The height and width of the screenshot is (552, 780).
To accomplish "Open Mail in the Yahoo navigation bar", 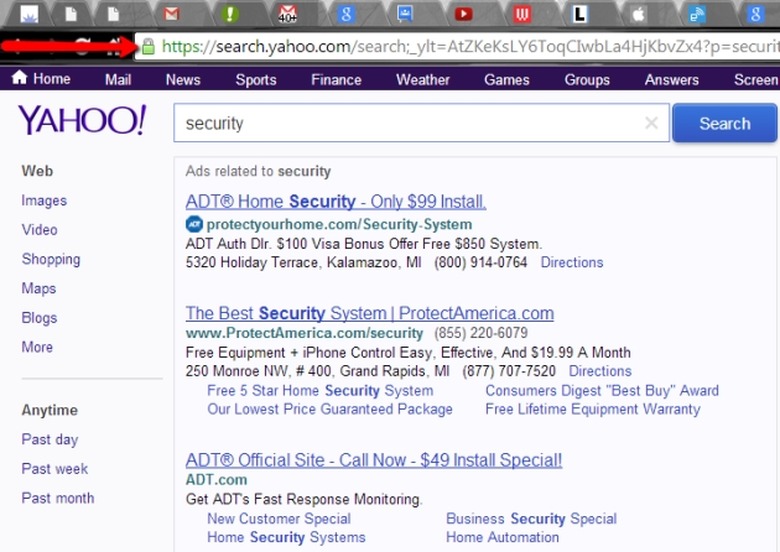I will click(x=118, y=79).
